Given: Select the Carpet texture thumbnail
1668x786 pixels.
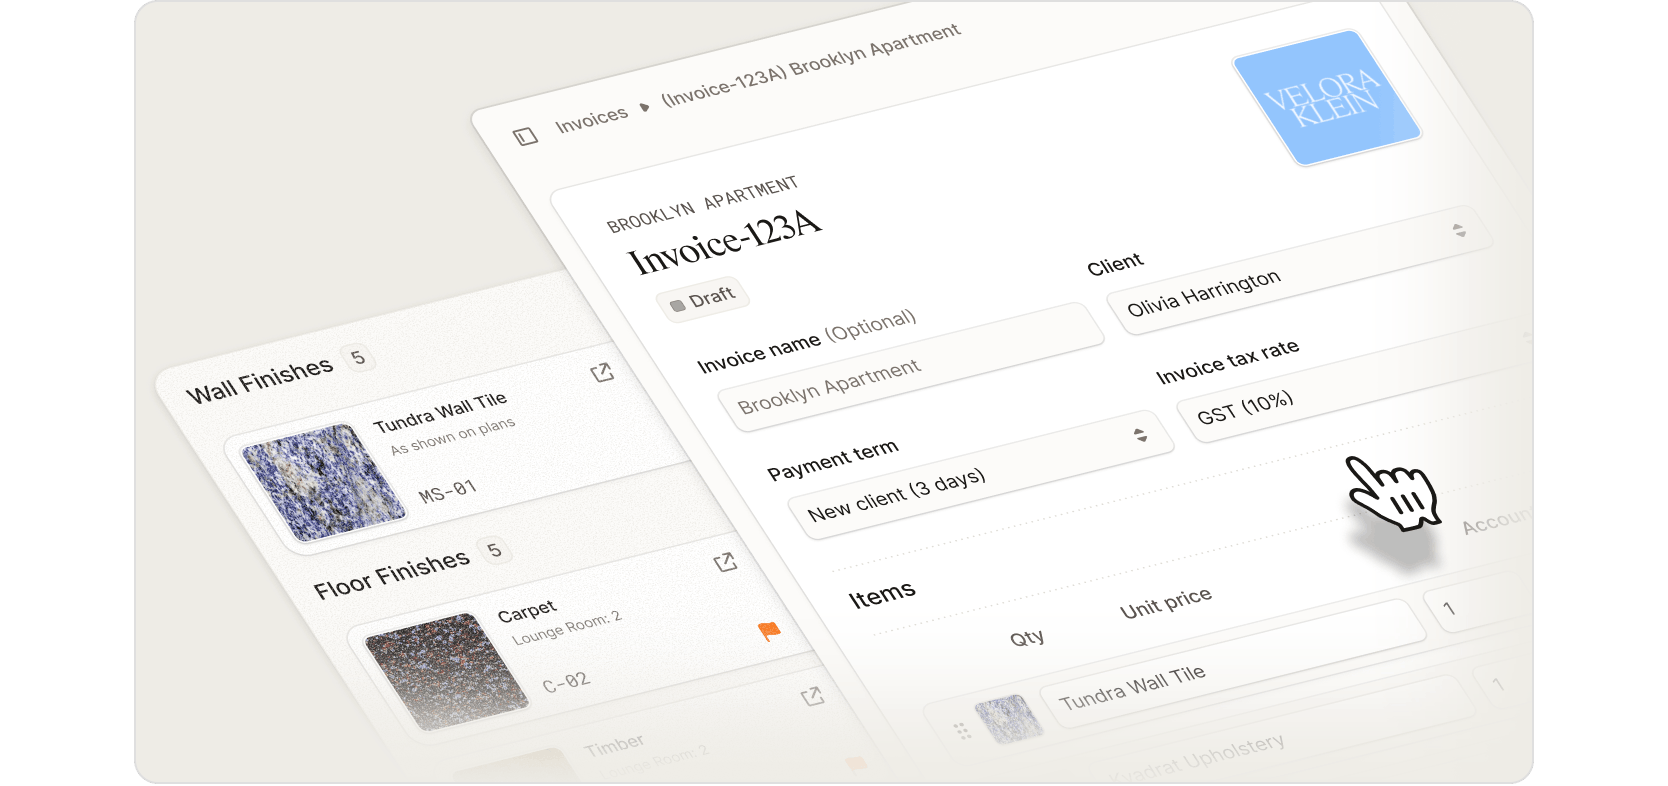Looking at the screenshot, I should 446,671.
